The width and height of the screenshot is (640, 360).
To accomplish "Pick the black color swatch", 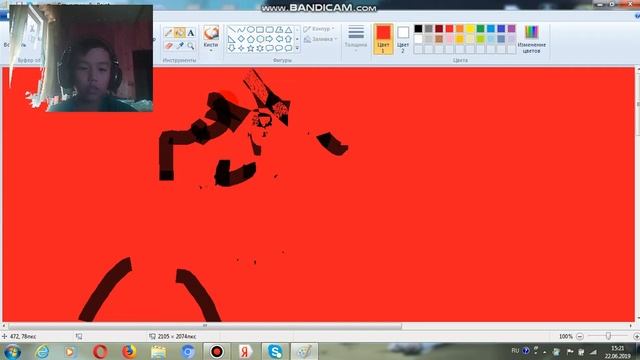I will [418, 29].
